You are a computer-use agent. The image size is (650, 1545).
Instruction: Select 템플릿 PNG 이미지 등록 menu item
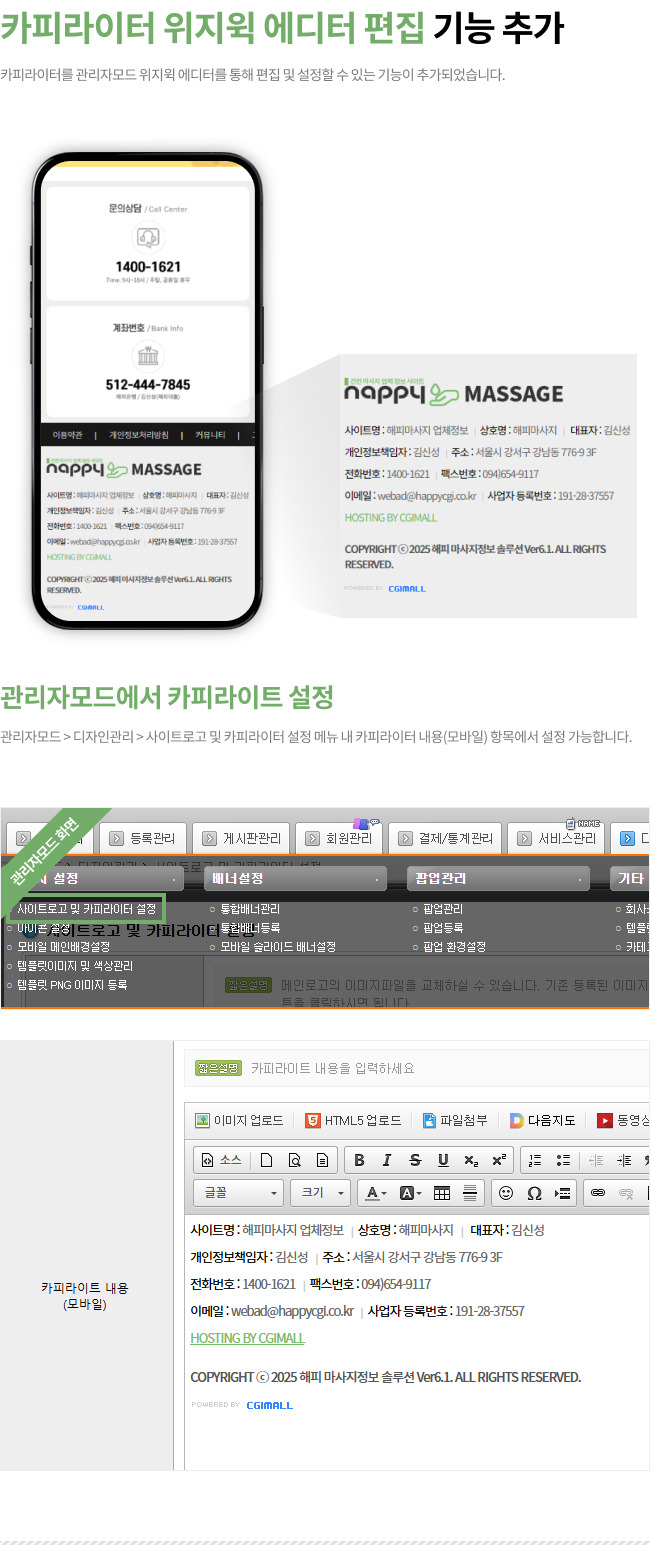tap(72, 985)
